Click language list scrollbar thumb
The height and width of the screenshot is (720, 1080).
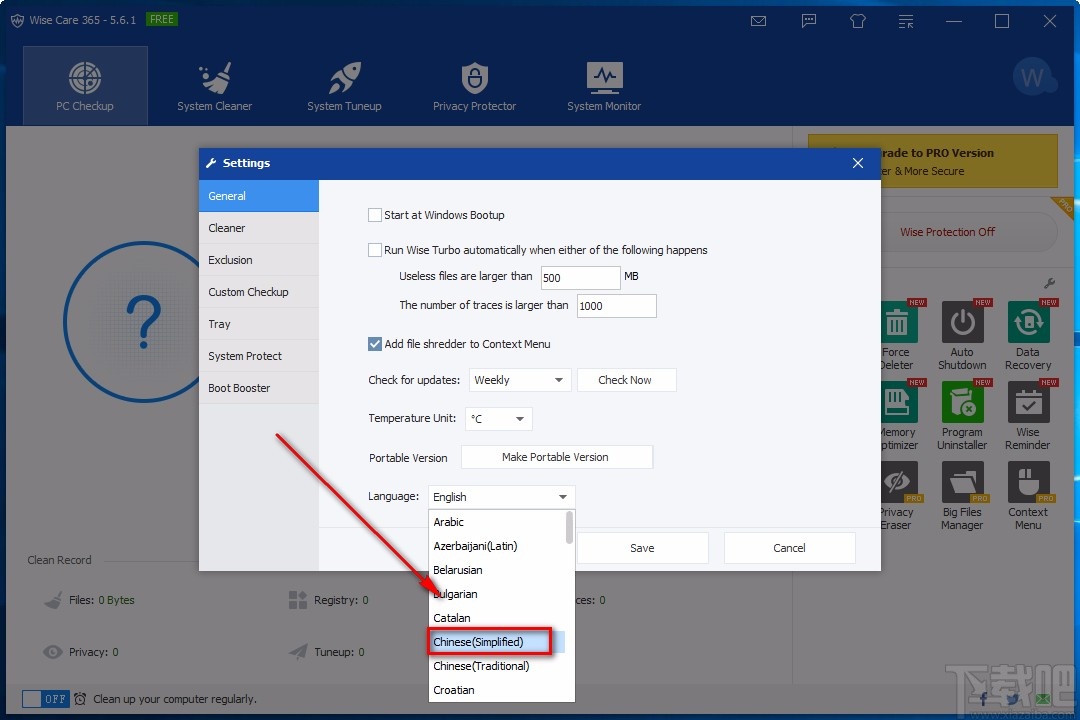click(x=570, y=527)
